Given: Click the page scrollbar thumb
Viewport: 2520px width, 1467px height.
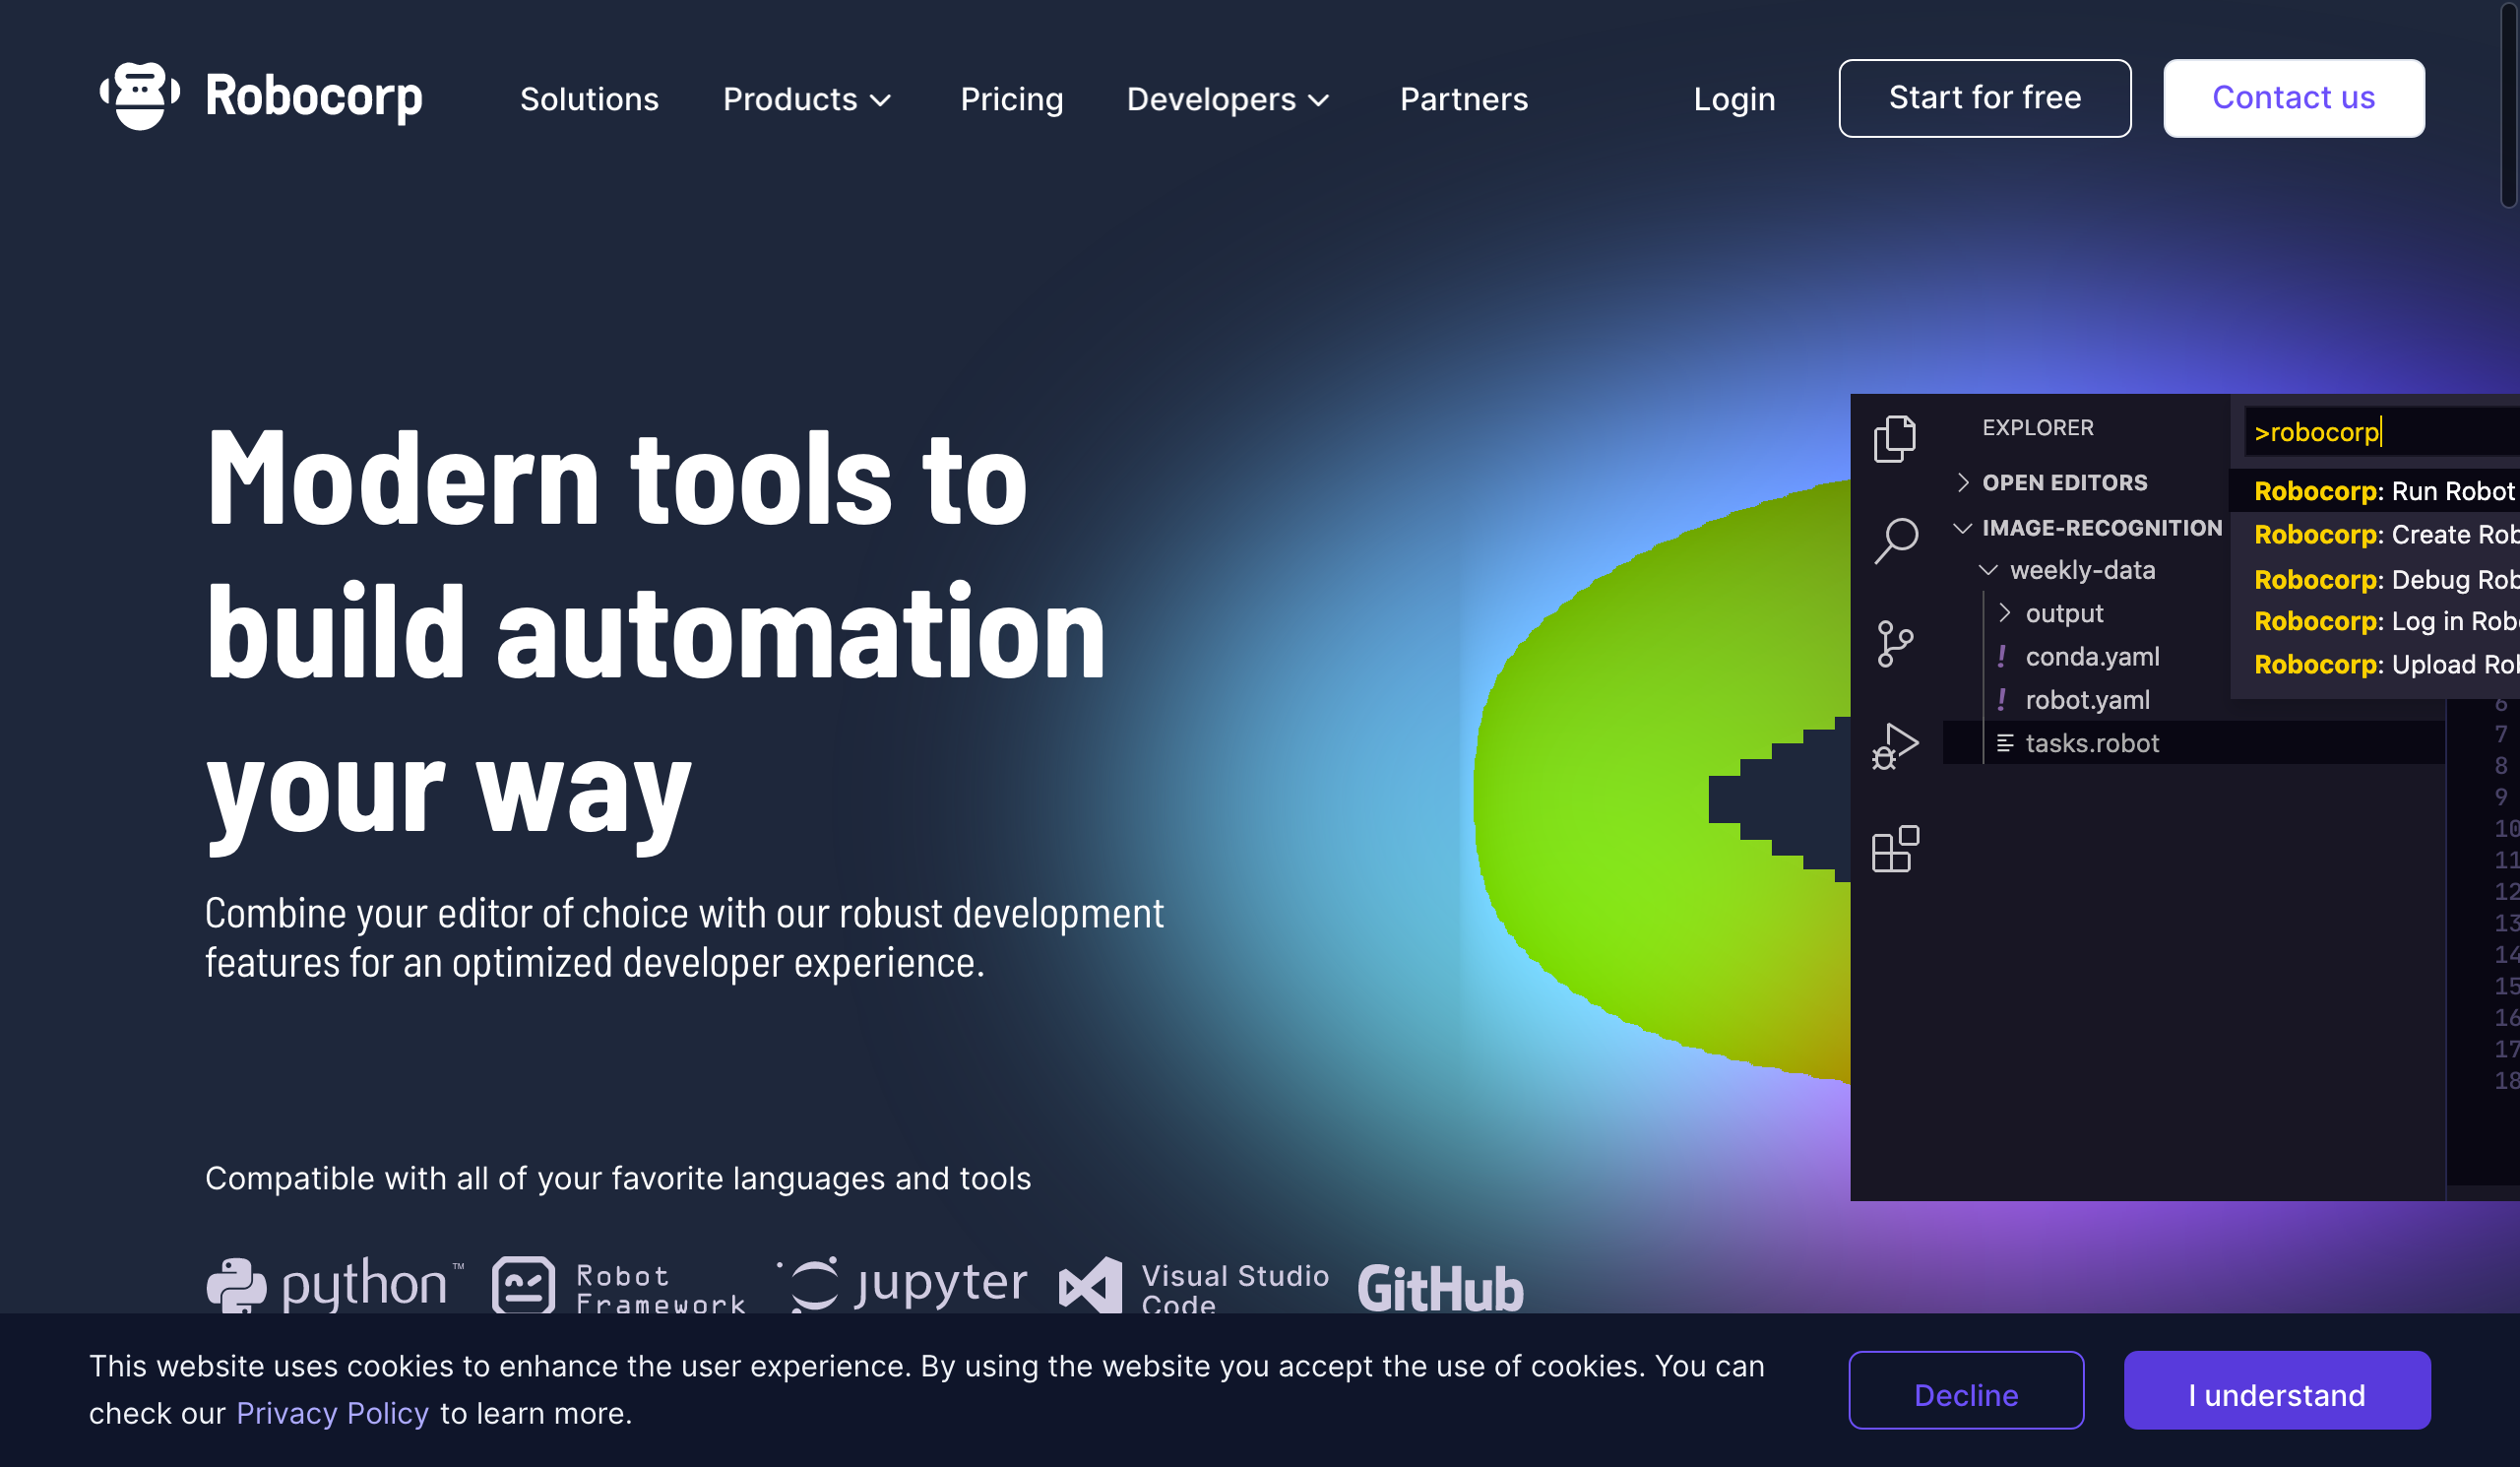Looking at the screenshot, I should 2508,104.
